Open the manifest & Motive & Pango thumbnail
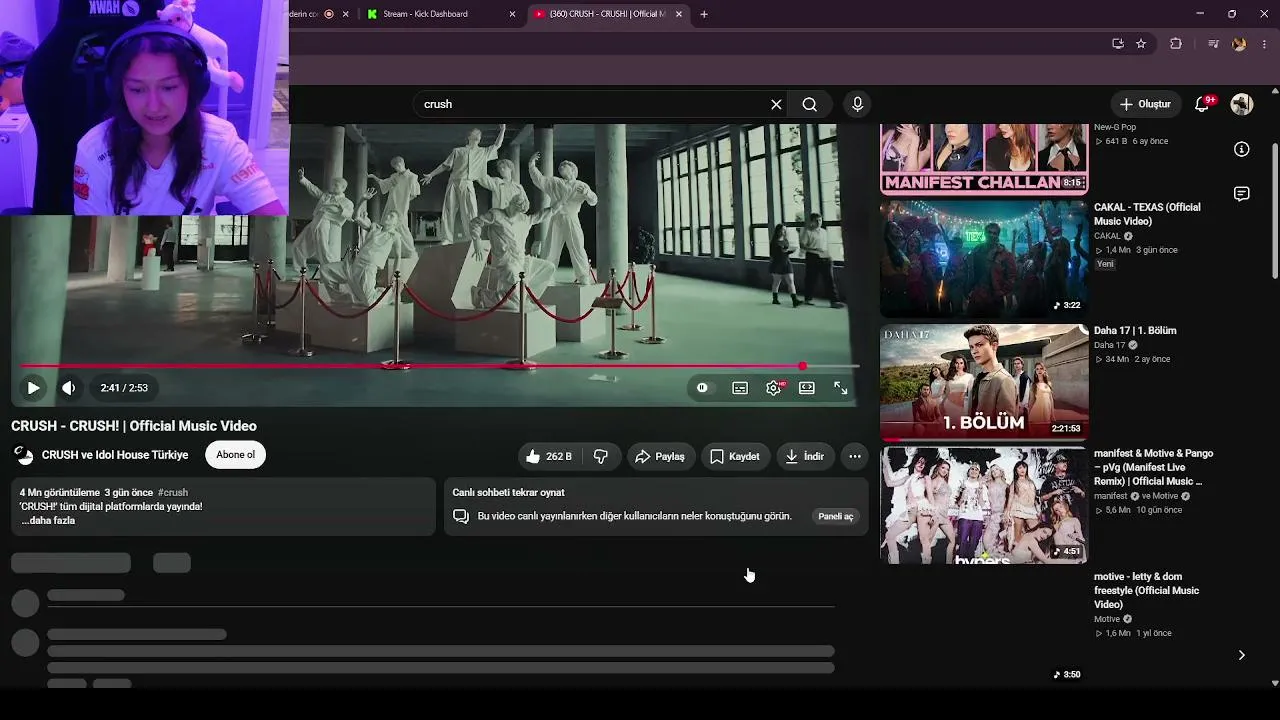The height and width of the screenshot is (720, 1280). 984,505
